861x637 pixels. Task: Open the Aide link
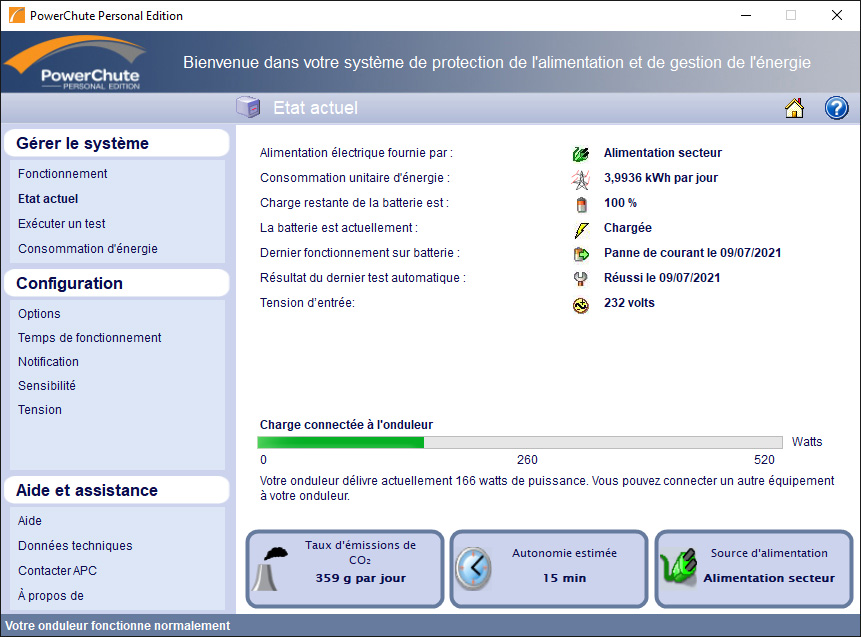[30, 521]
